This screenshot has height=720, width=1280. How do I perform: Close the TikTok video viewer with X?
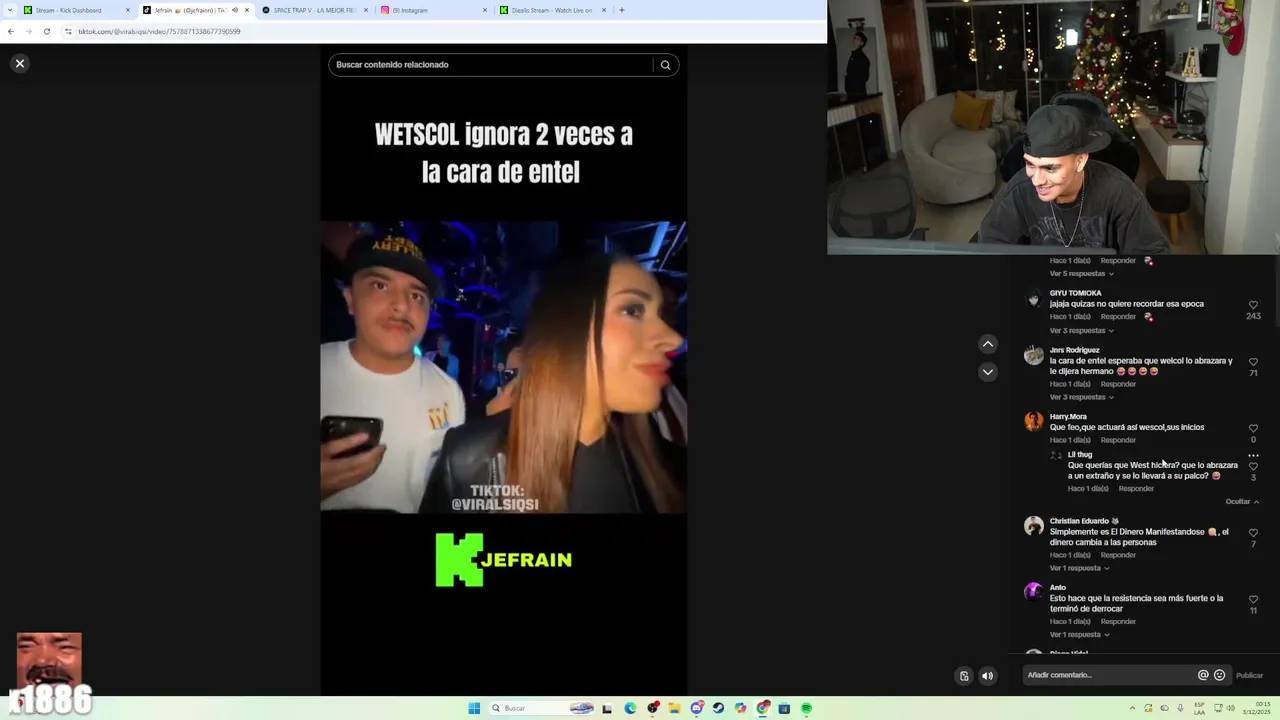tap(19, 63)
